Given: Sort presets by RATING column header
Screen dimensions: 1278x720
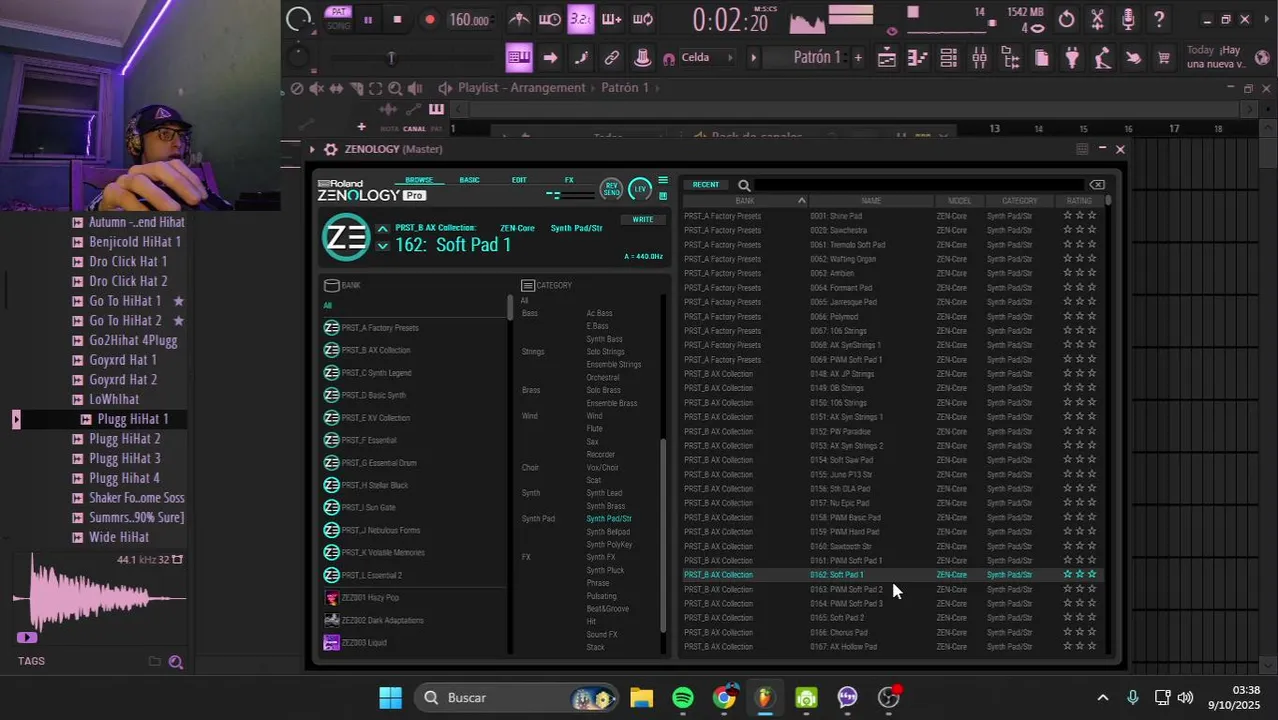Looking at the screenshot, I should coord(1079,201).
